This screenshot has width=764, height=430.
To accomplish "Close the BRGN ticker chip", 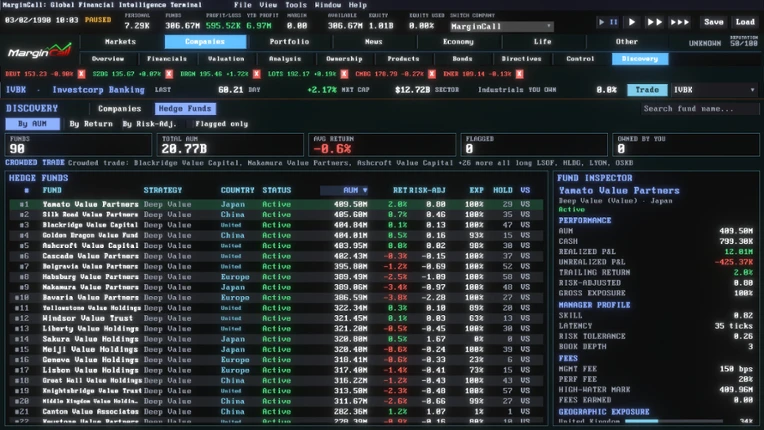I will click(257, 74).
